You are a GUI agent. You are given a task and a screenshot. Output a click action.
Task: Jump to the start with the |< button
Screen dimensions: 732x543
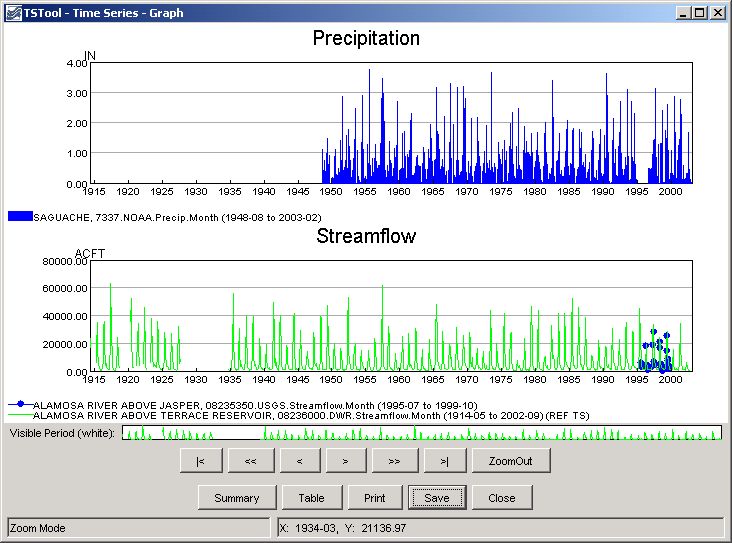click(x=201, y=461)
